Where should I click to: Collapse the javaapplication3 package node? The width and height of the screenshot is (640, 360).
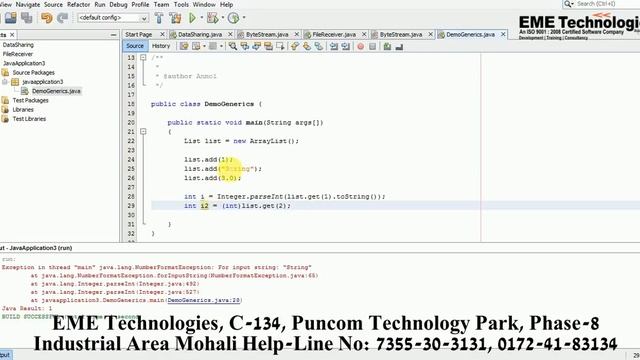[5, 82]
